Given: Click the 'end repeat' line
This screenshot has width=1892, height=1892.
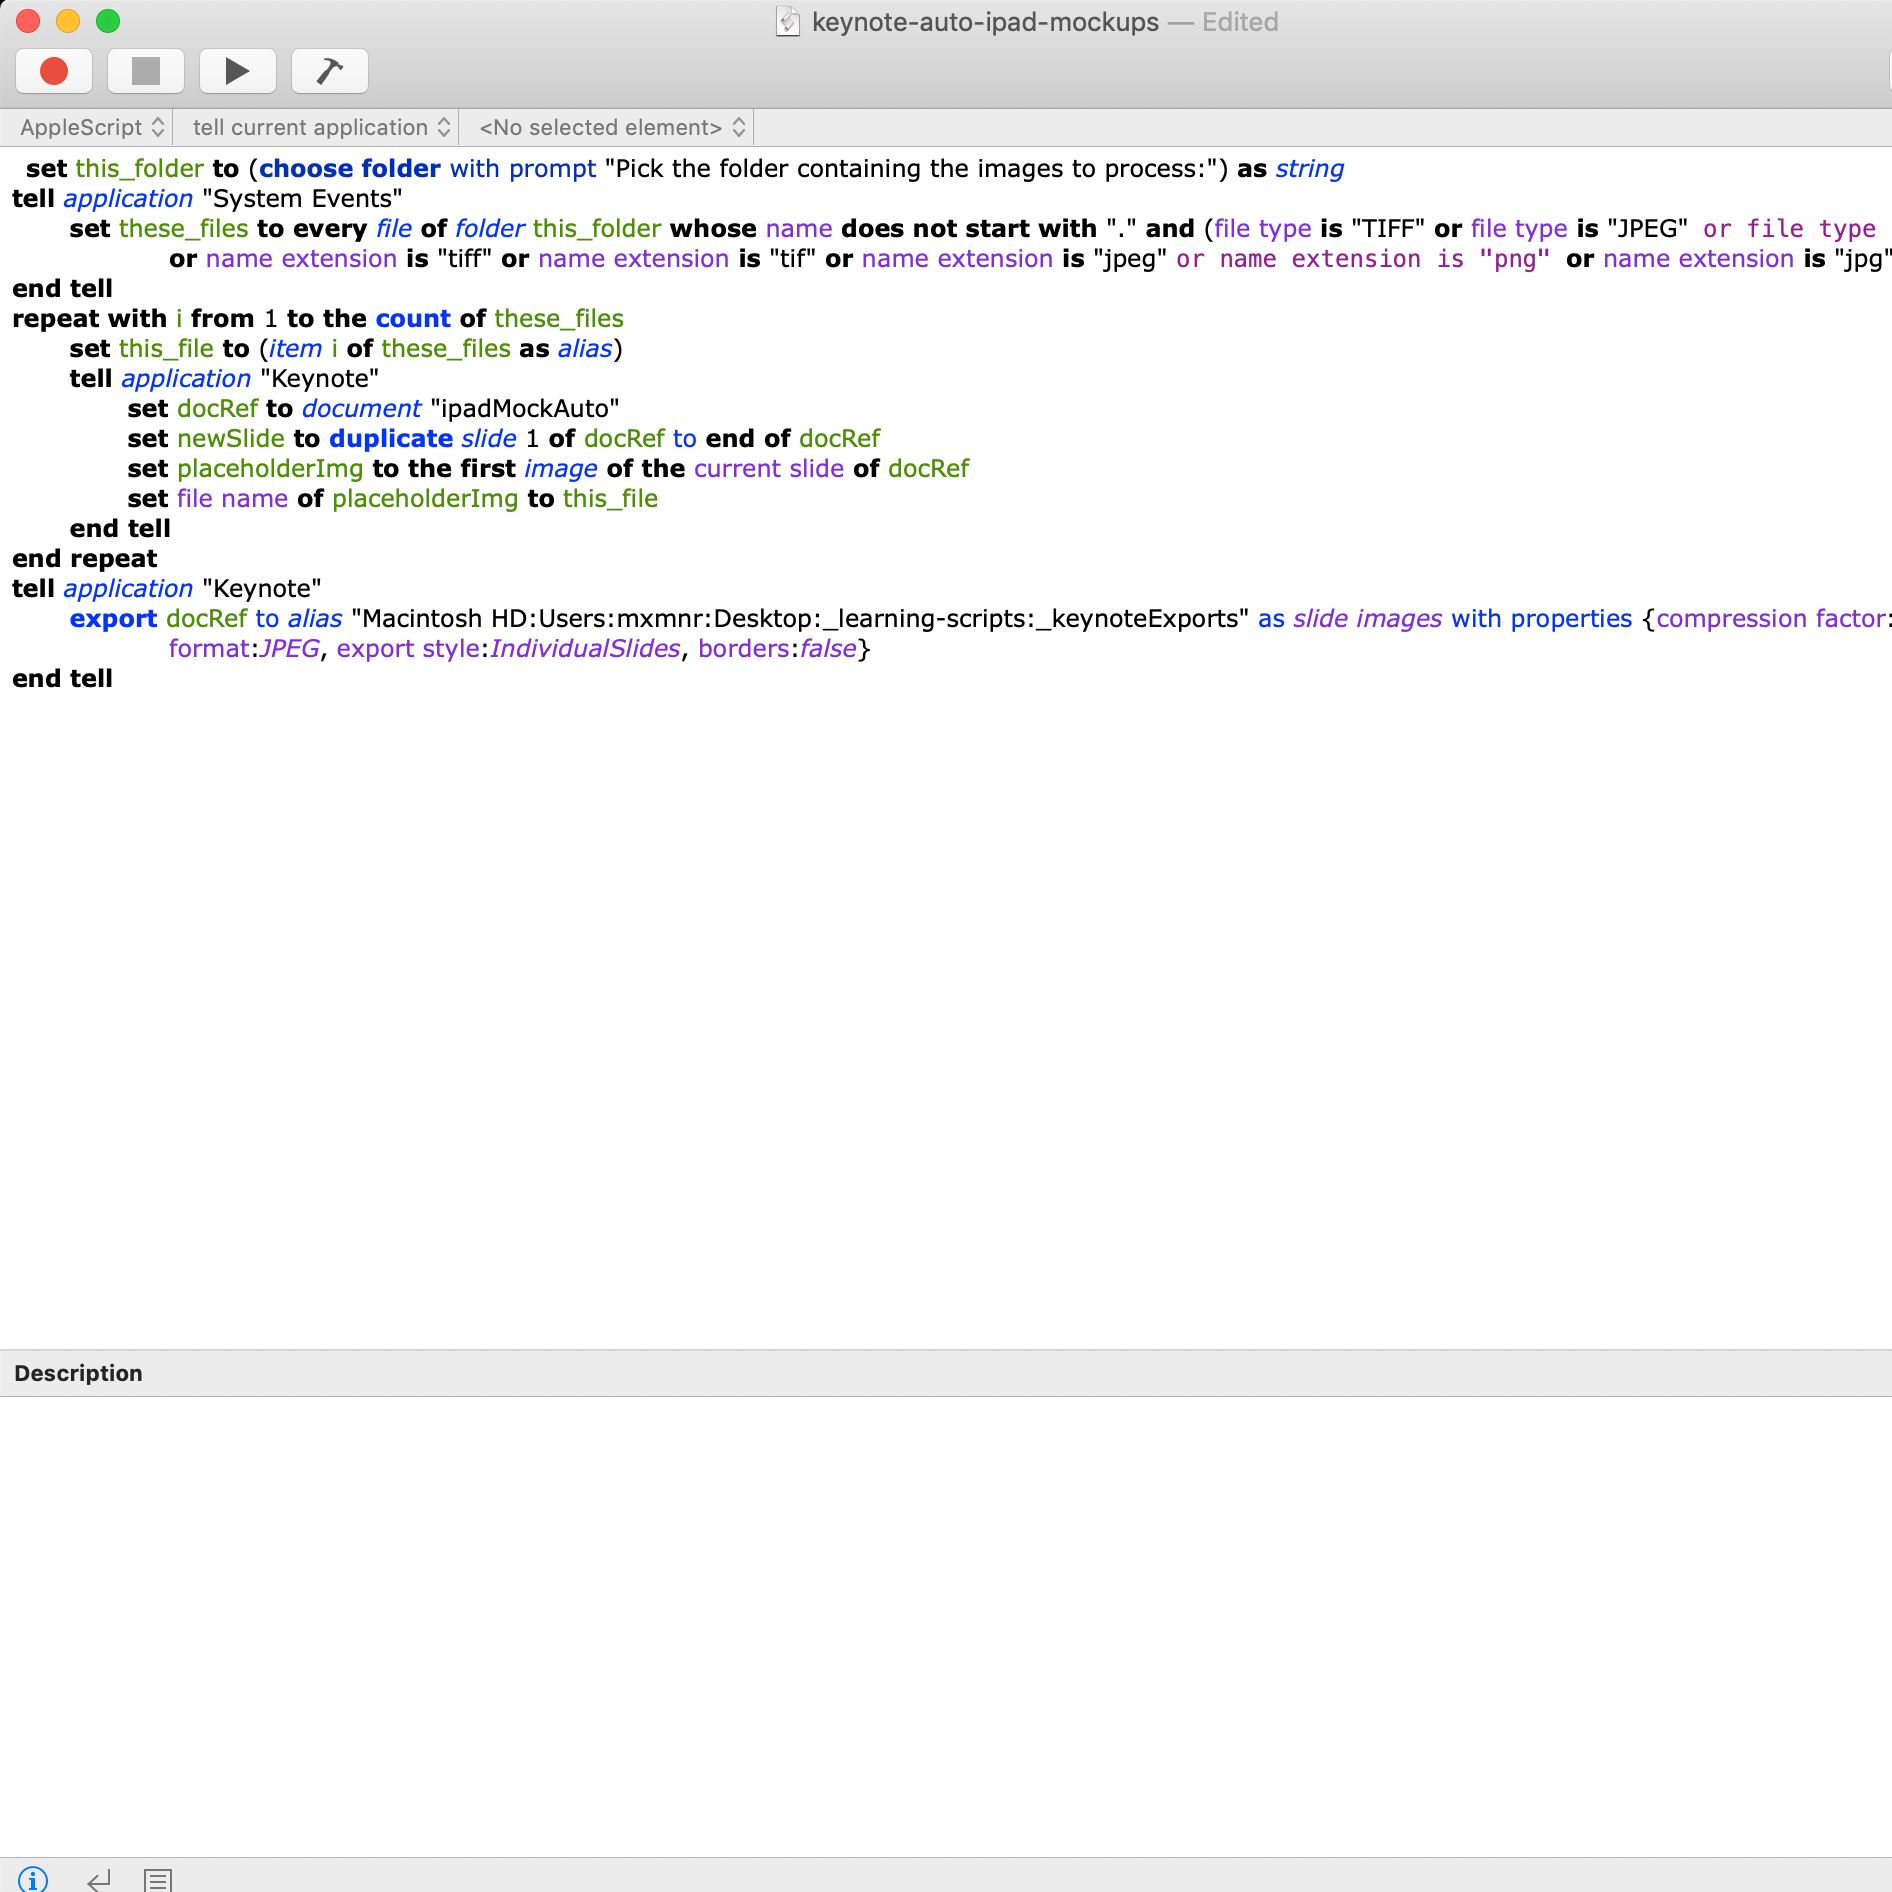Looking at the screenshot, I should 85,558.
